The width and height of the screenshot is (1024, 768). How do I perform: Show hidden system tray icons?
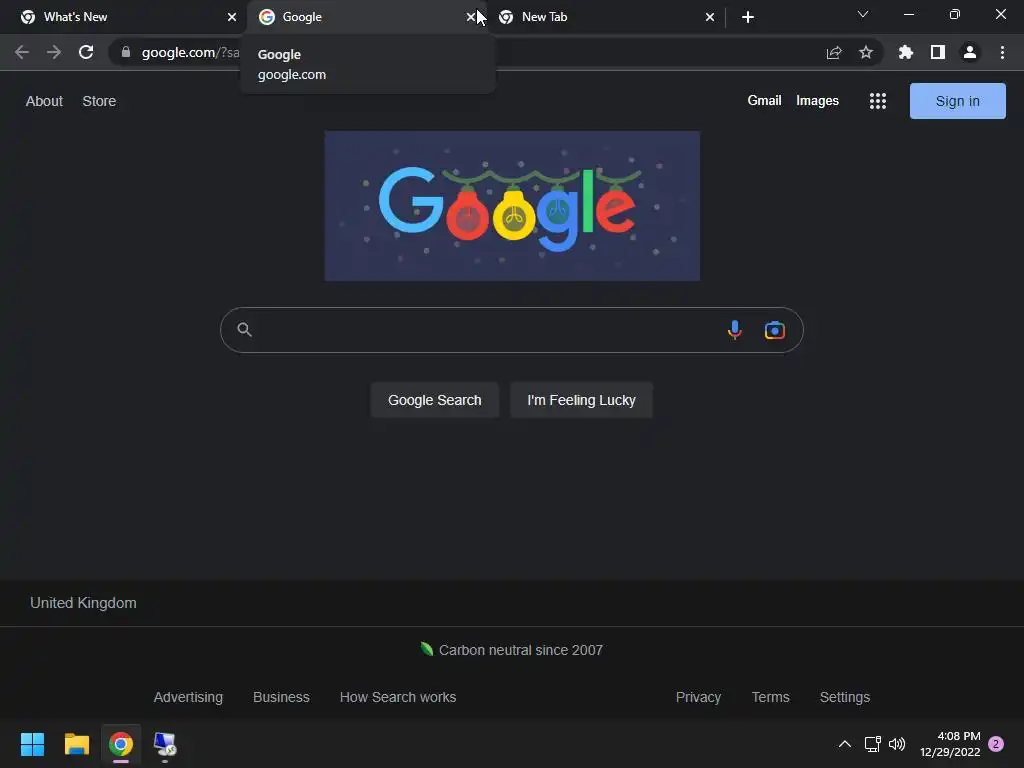coord(844,744)
